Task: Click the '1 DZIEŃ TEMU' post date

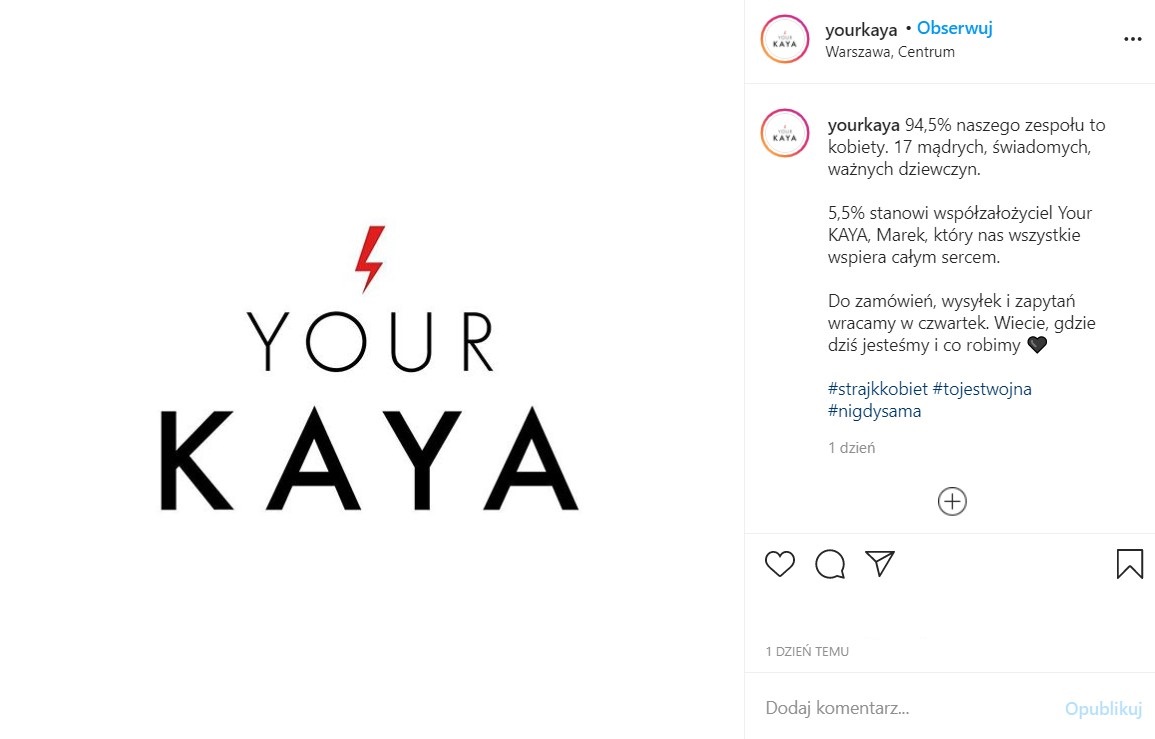Action: (x=807, y=651)
